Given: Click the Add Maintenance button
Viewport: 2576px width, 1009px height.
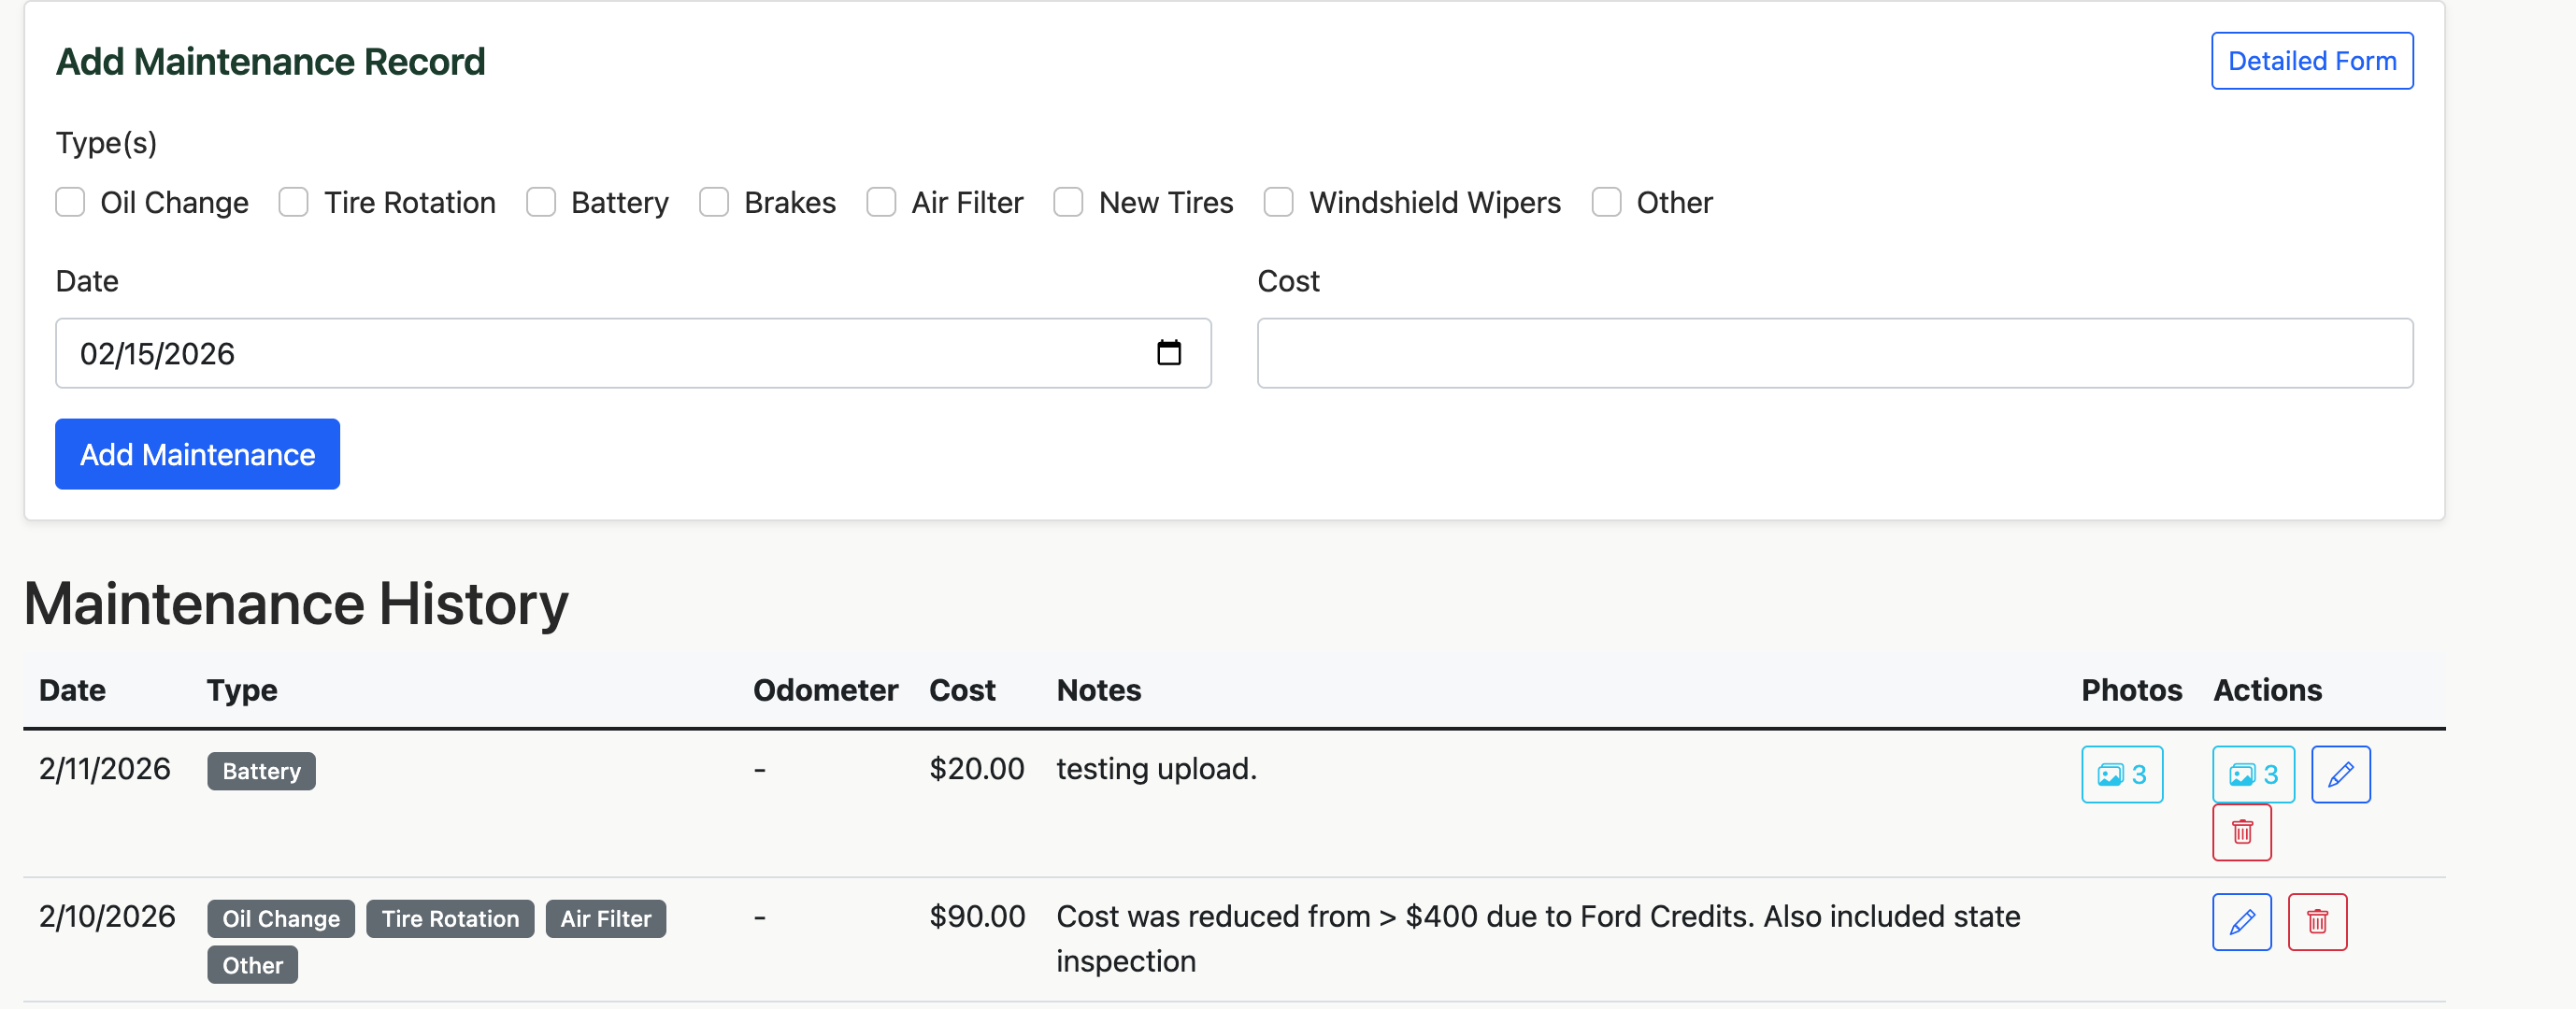Looking at the screenshot, I should [x=197, y=454].
